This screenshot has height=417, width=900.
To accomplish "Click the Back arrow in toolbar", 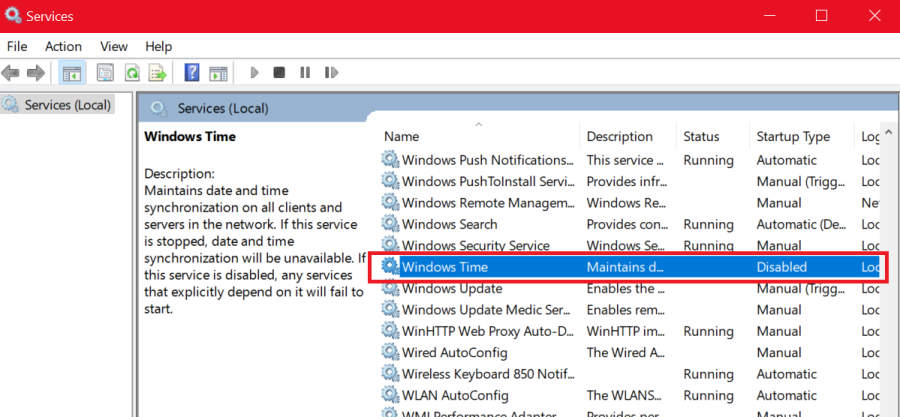I will (x=10, y=73).
